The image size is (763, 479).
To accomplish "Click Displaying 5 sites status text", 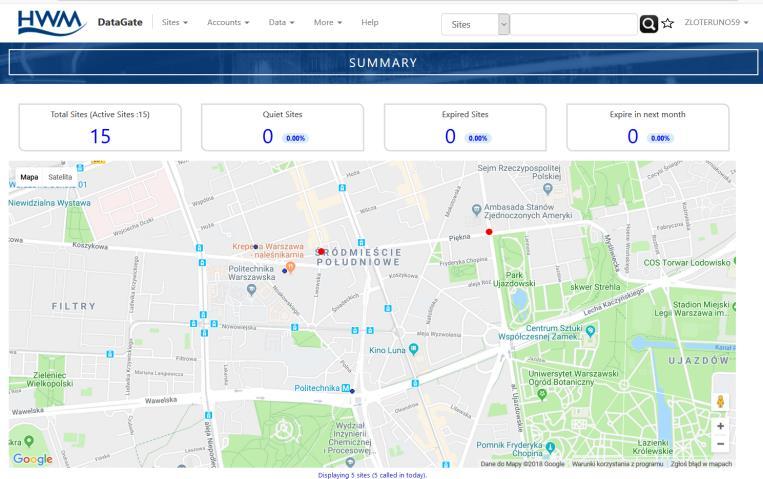I will (372, 475).
